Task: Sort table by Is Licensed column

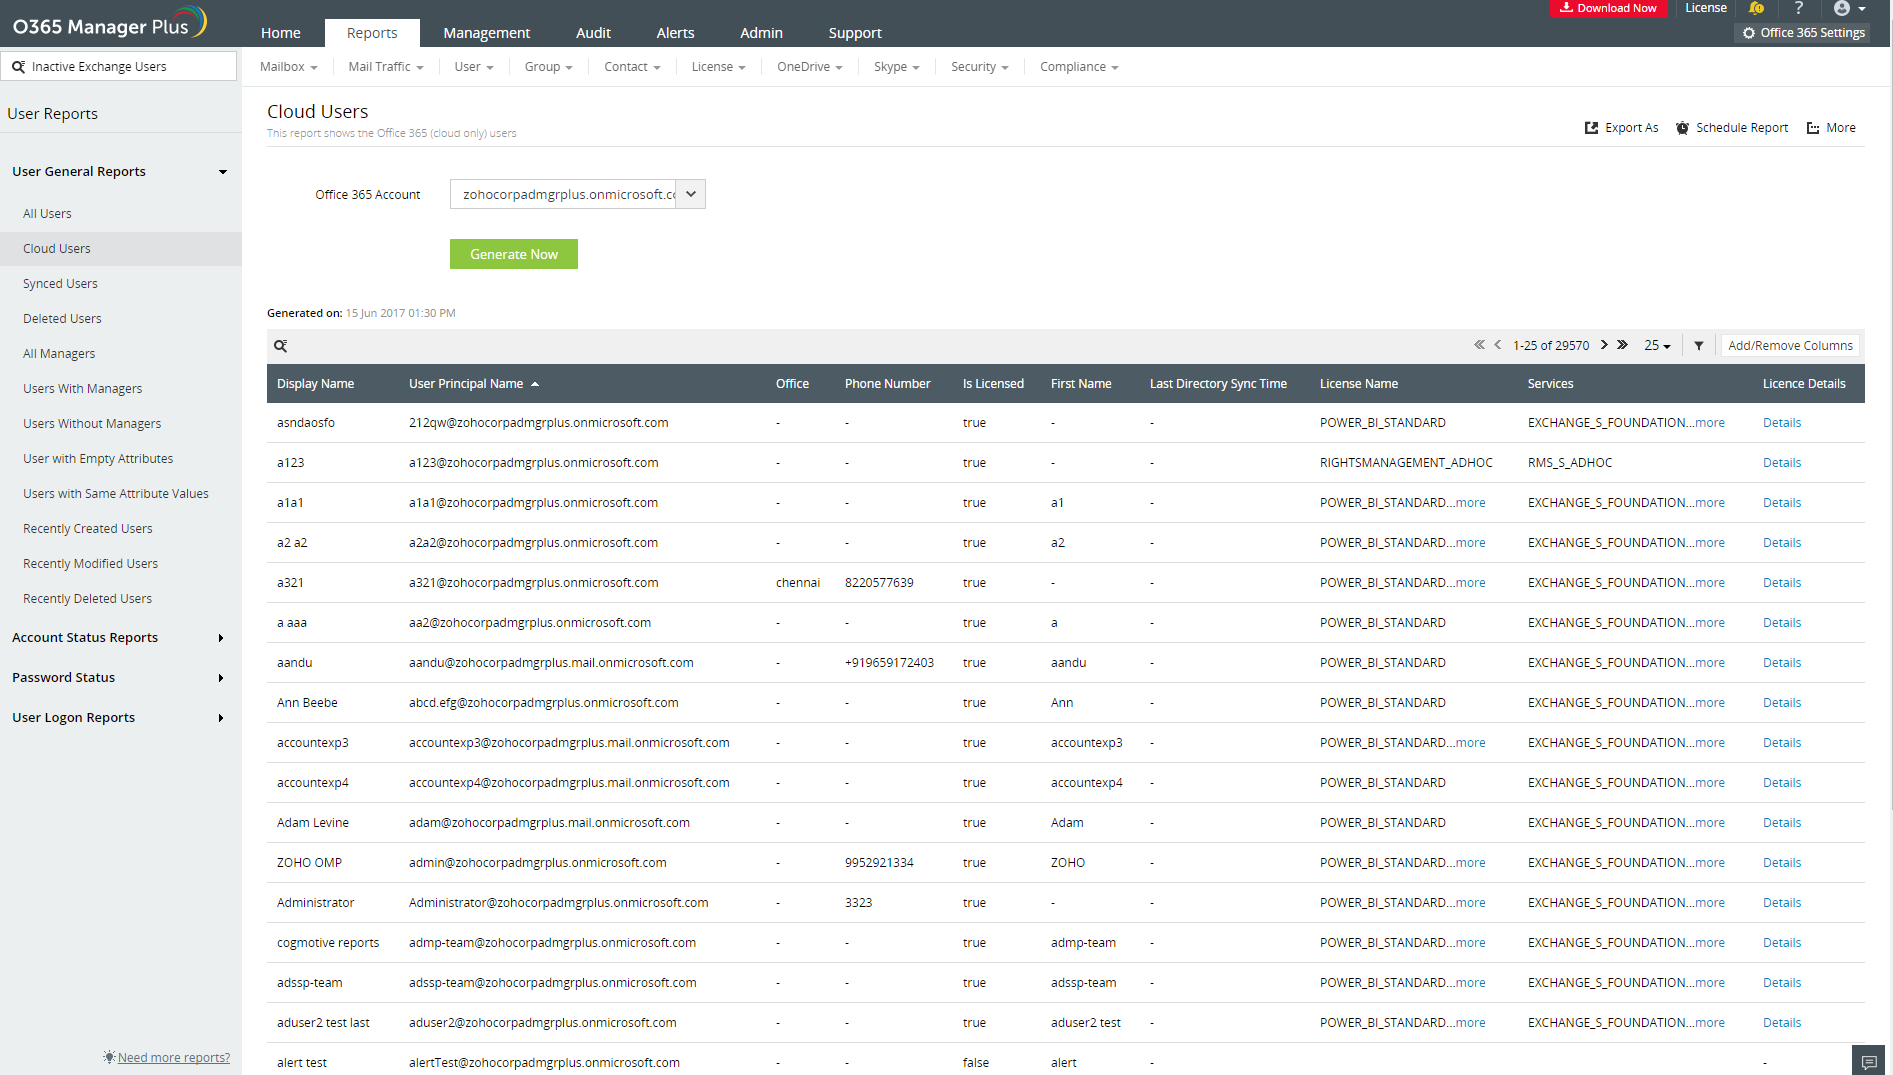Action: point(993,384)
